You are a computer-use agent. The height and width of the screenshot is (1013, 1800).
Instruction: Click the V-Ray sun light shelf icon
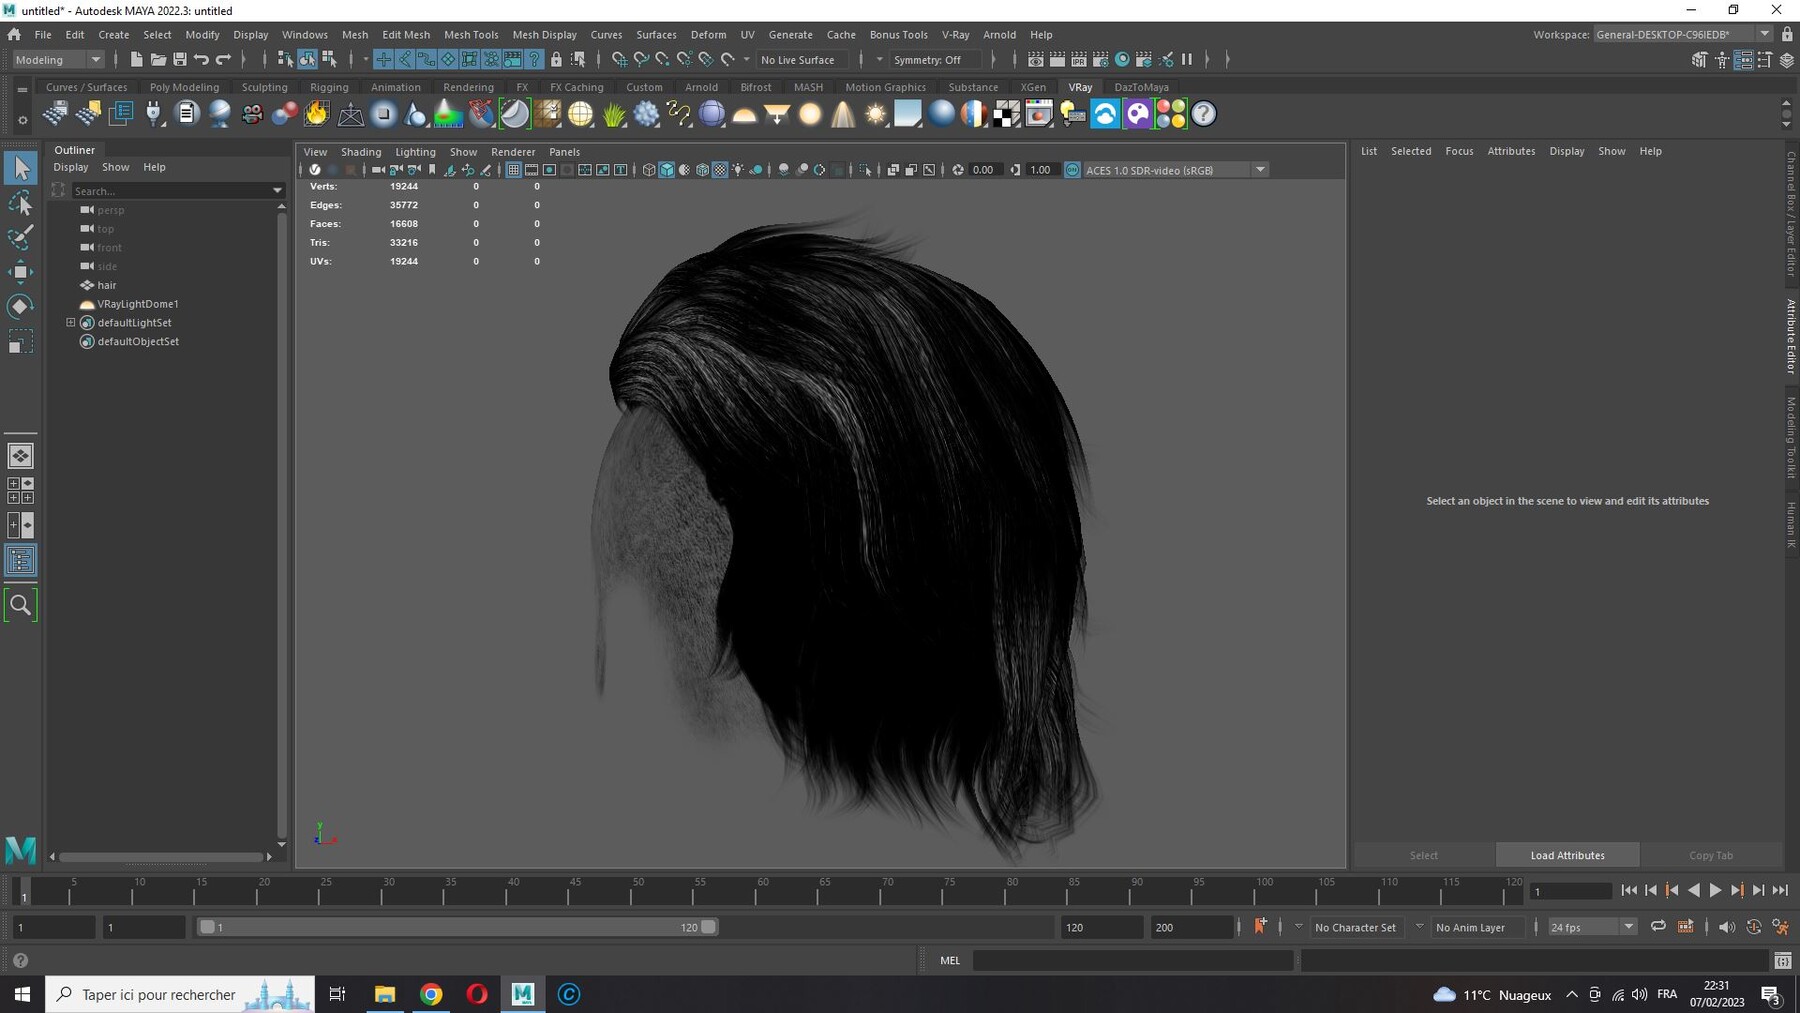pyautogui.click(x=876, y=114)
